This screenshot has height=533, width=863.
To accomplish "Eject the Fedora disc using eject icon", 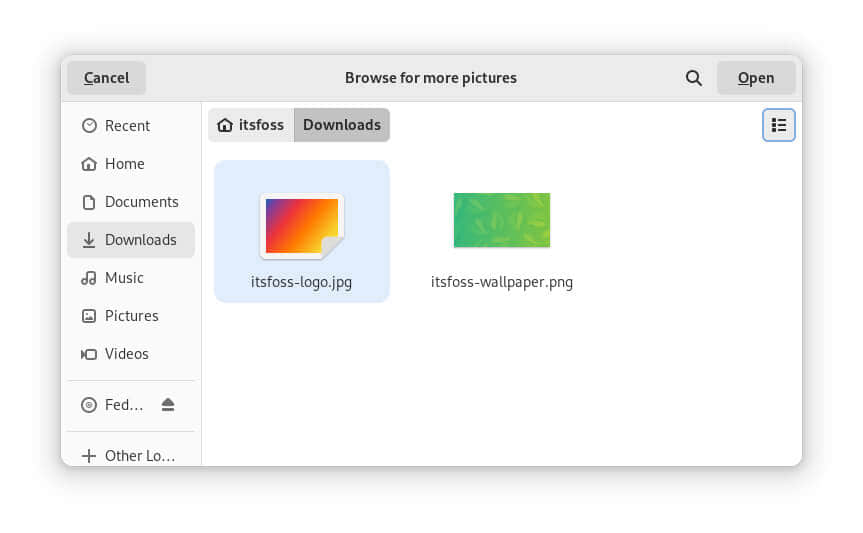I will pyautogui.click(x=168, y=405).
